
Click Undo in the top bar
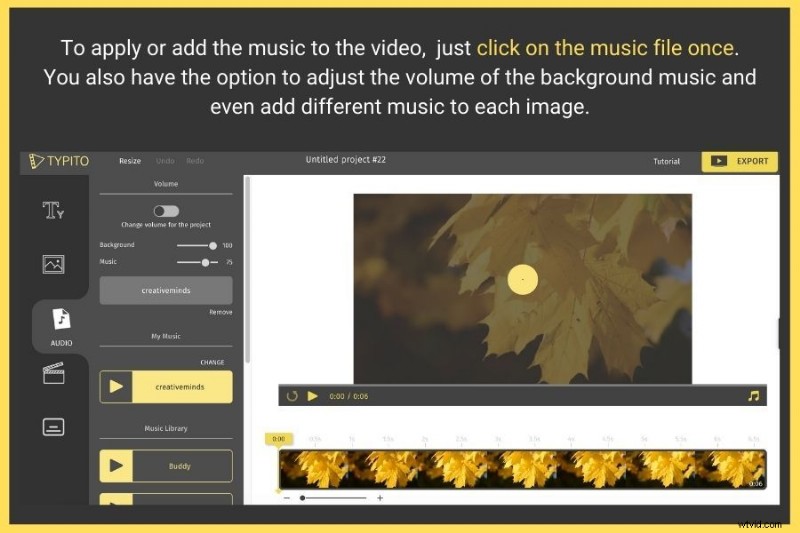coord(165,161)
